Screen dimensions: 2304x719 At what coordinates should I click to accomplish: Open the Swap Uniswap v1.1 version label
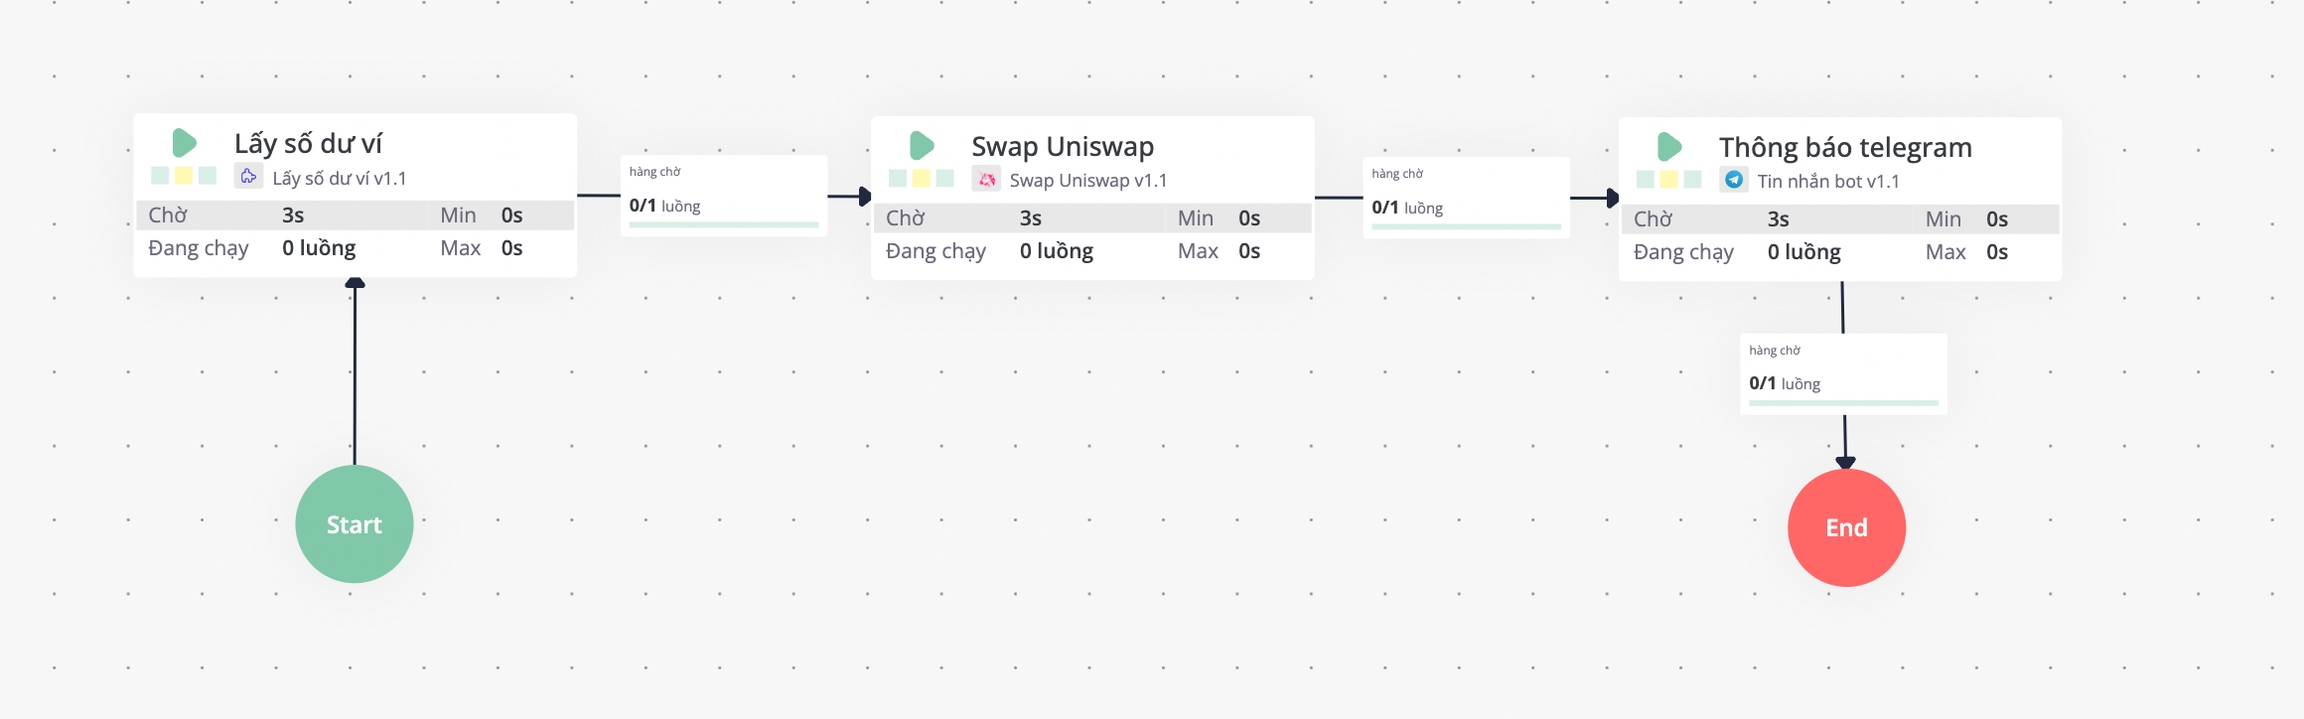1088,180
